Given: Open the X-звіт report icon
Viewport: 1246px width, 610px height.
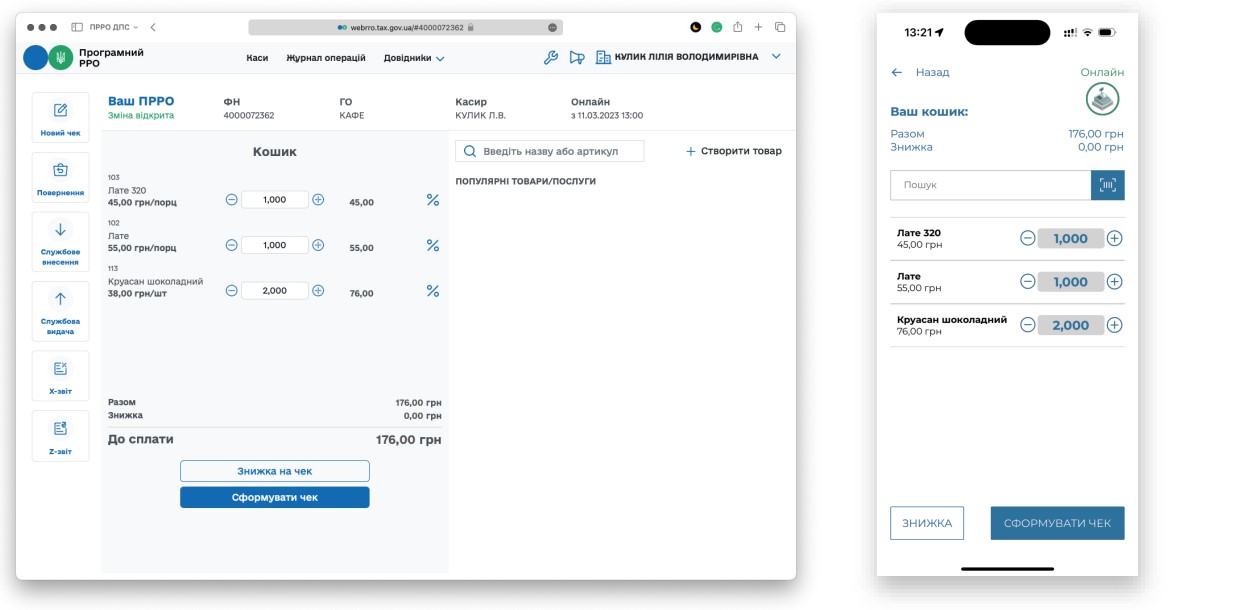Looking at the screenshot, I should click(x=60, y=369).
